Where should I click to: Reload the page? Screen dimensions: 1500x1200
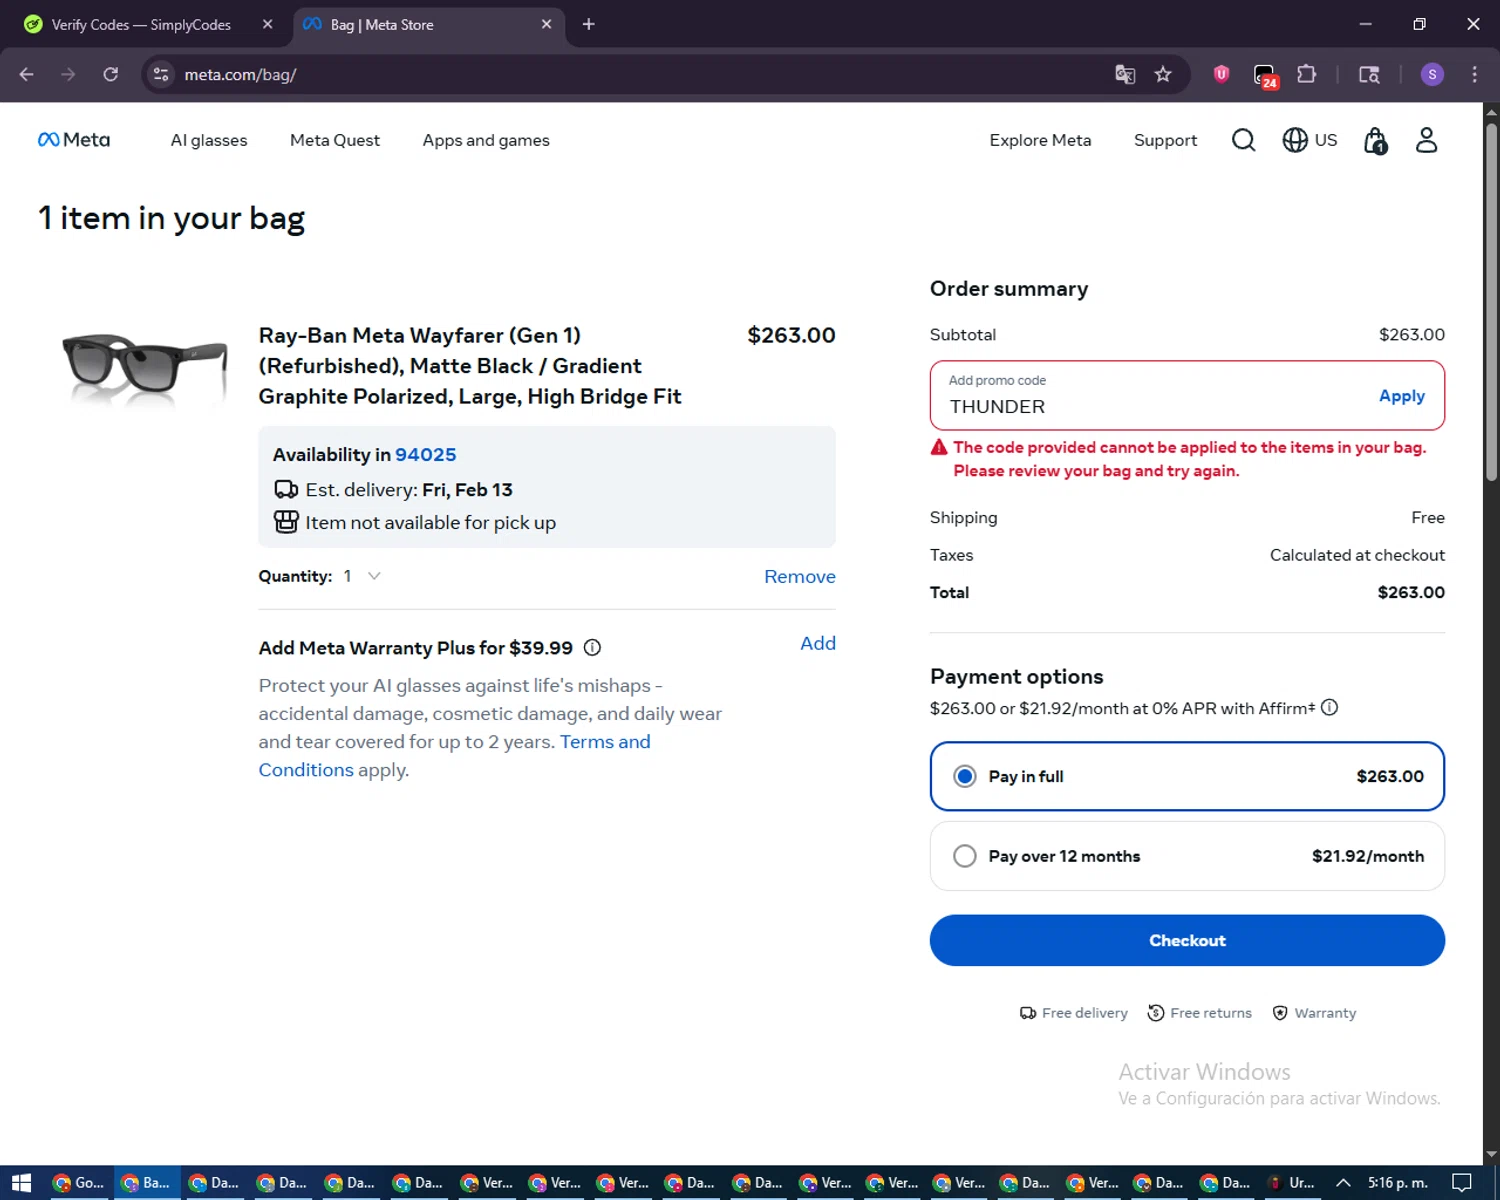pyautogui.click(x=111, y=74)
